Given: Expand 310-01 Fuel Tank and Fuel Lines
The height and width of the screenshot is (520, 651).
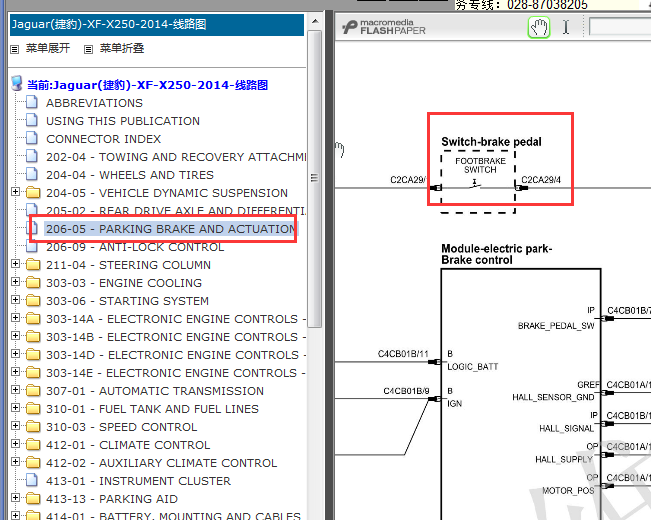Looking at the screenshot, I should [x=15, y=407].
